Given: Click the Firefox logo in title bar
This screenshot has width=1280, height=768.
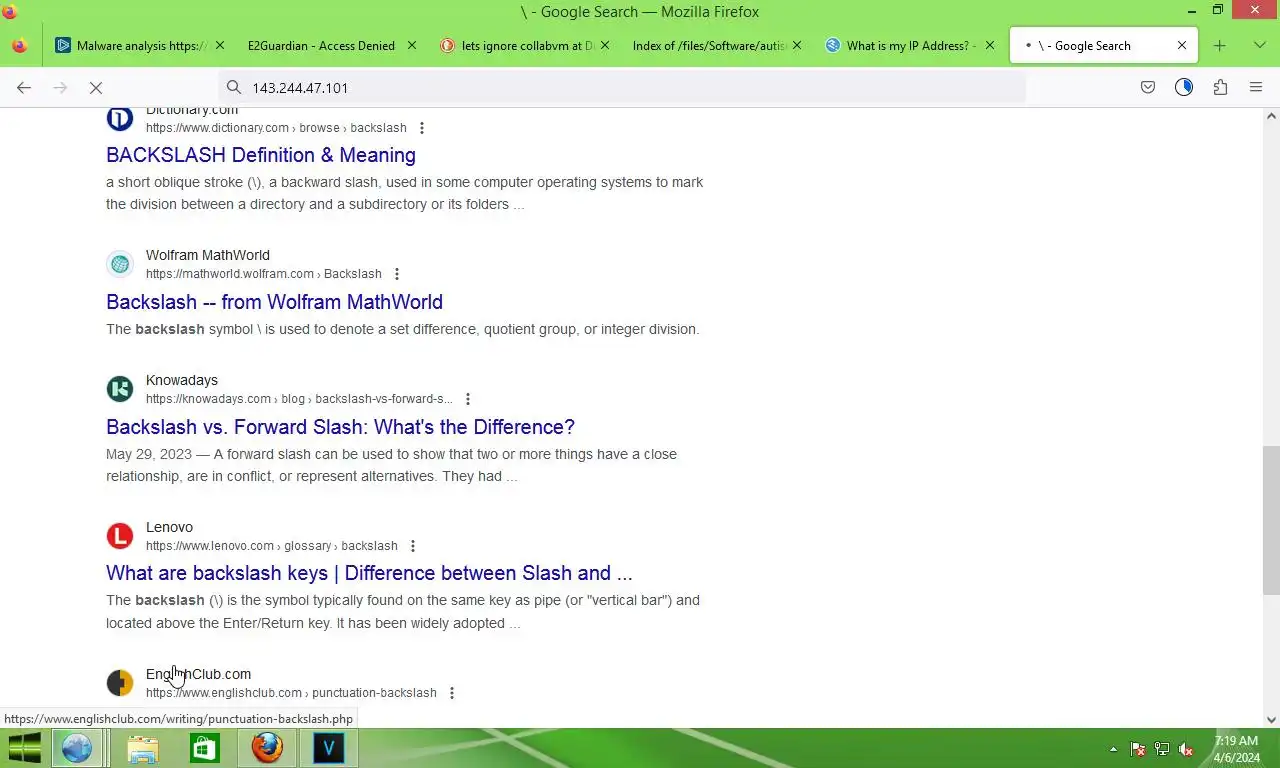Looking at the screenshot, I should (10, 12).
